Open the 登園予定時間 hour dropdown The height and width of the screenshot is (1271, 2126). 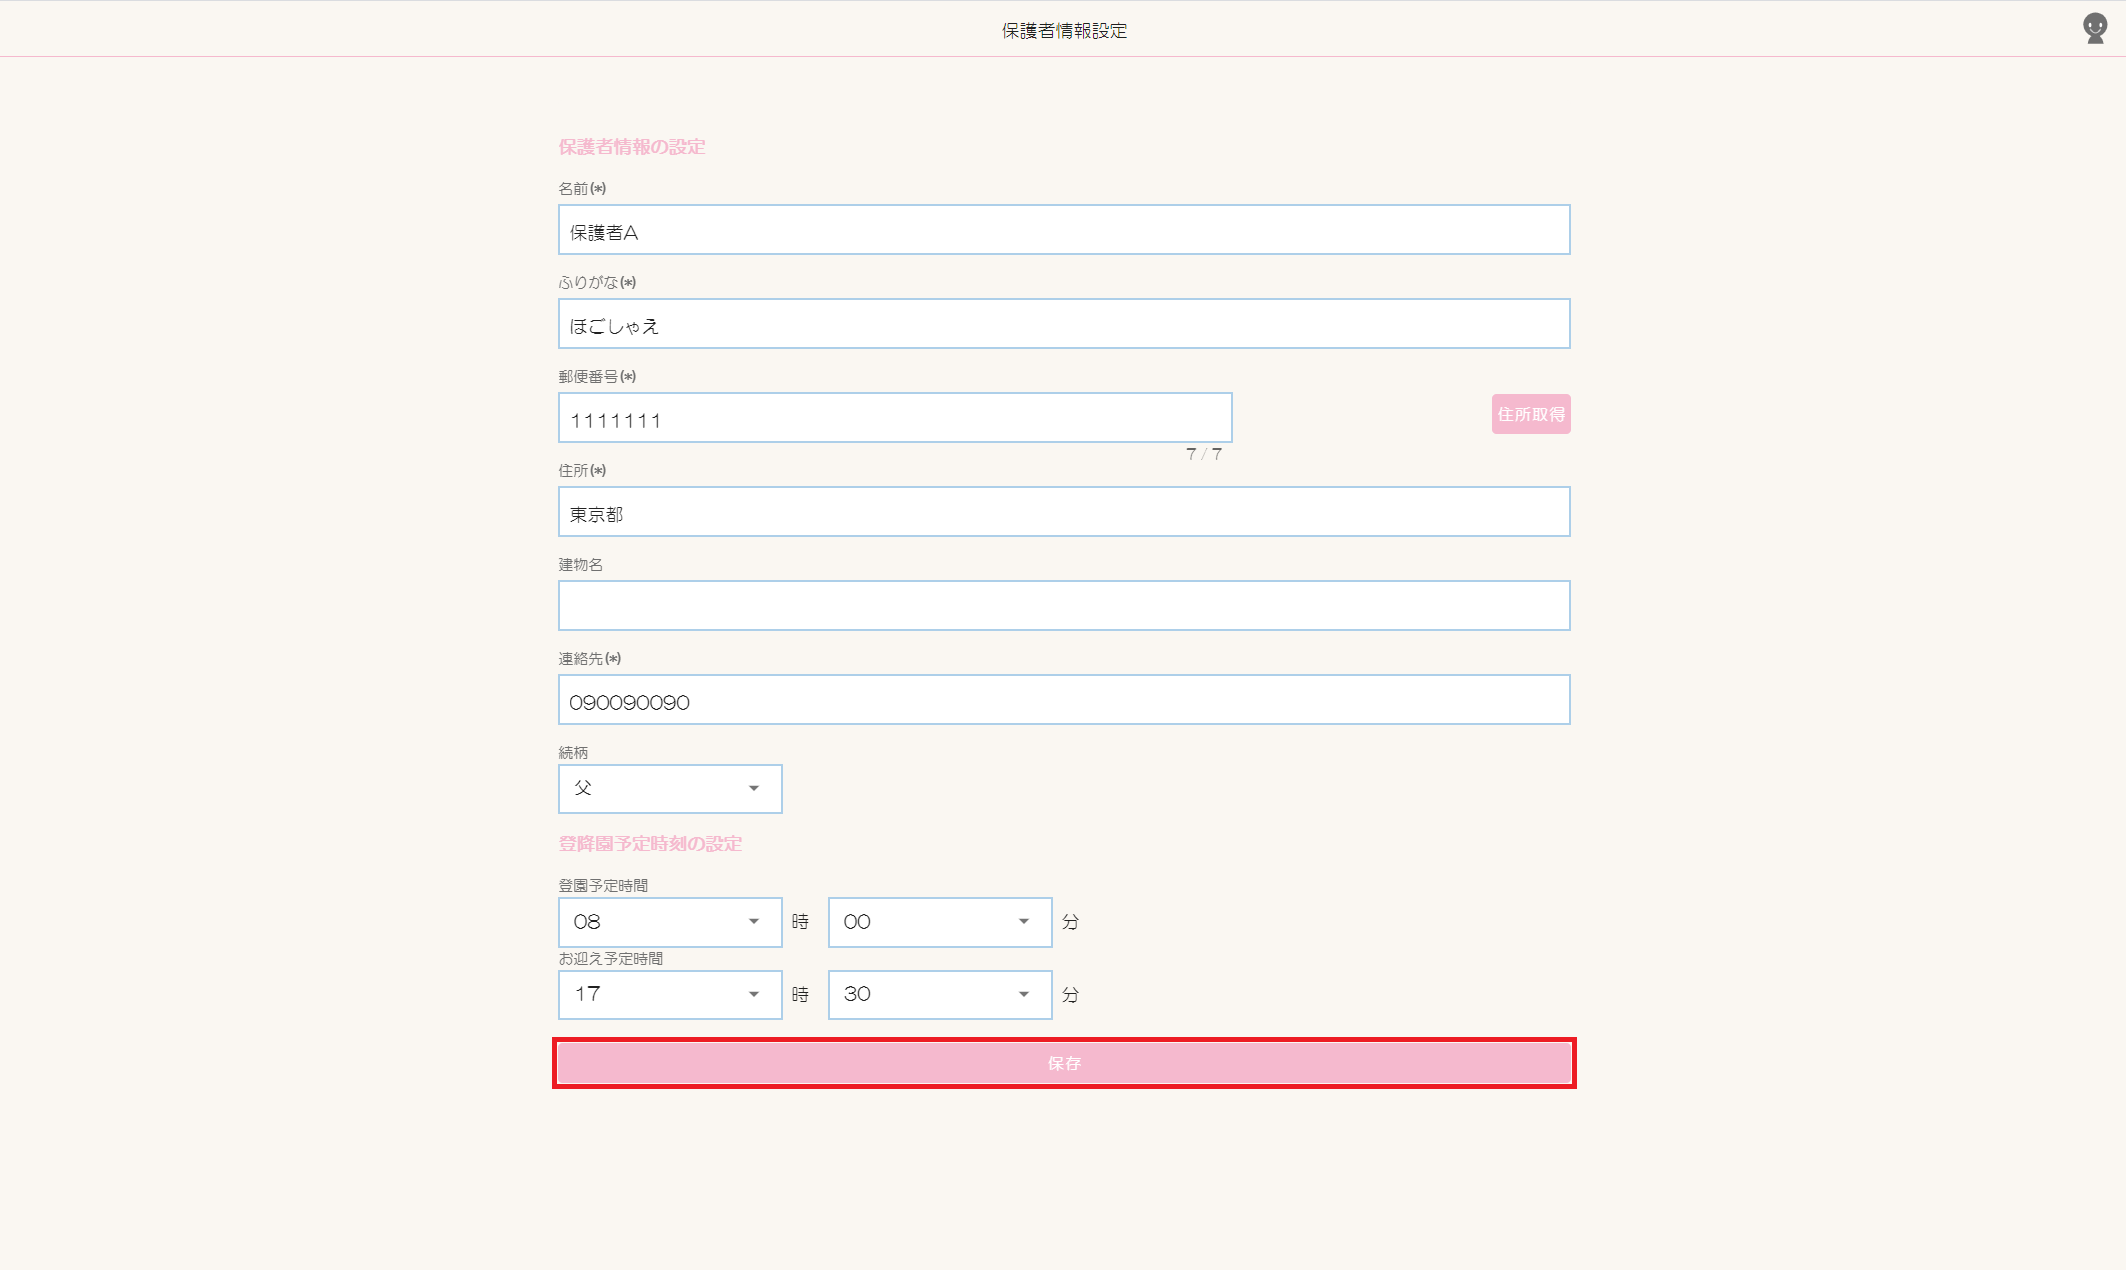click(670, 922)
